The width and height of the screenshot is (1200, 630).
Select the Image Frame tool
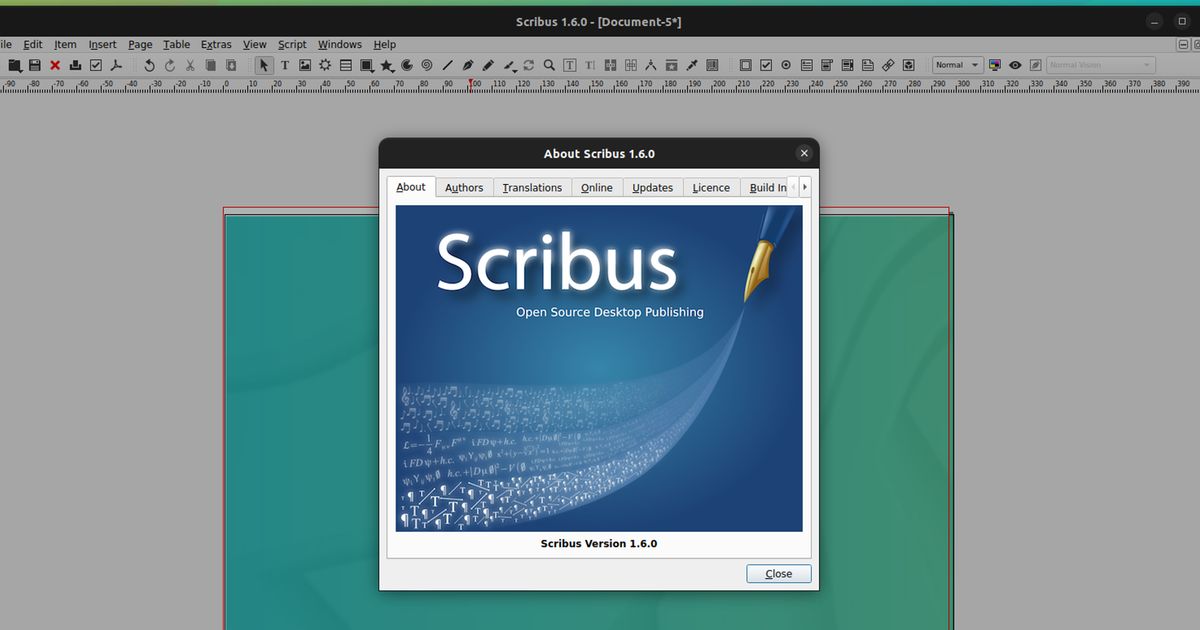click(x=305, y=65)
